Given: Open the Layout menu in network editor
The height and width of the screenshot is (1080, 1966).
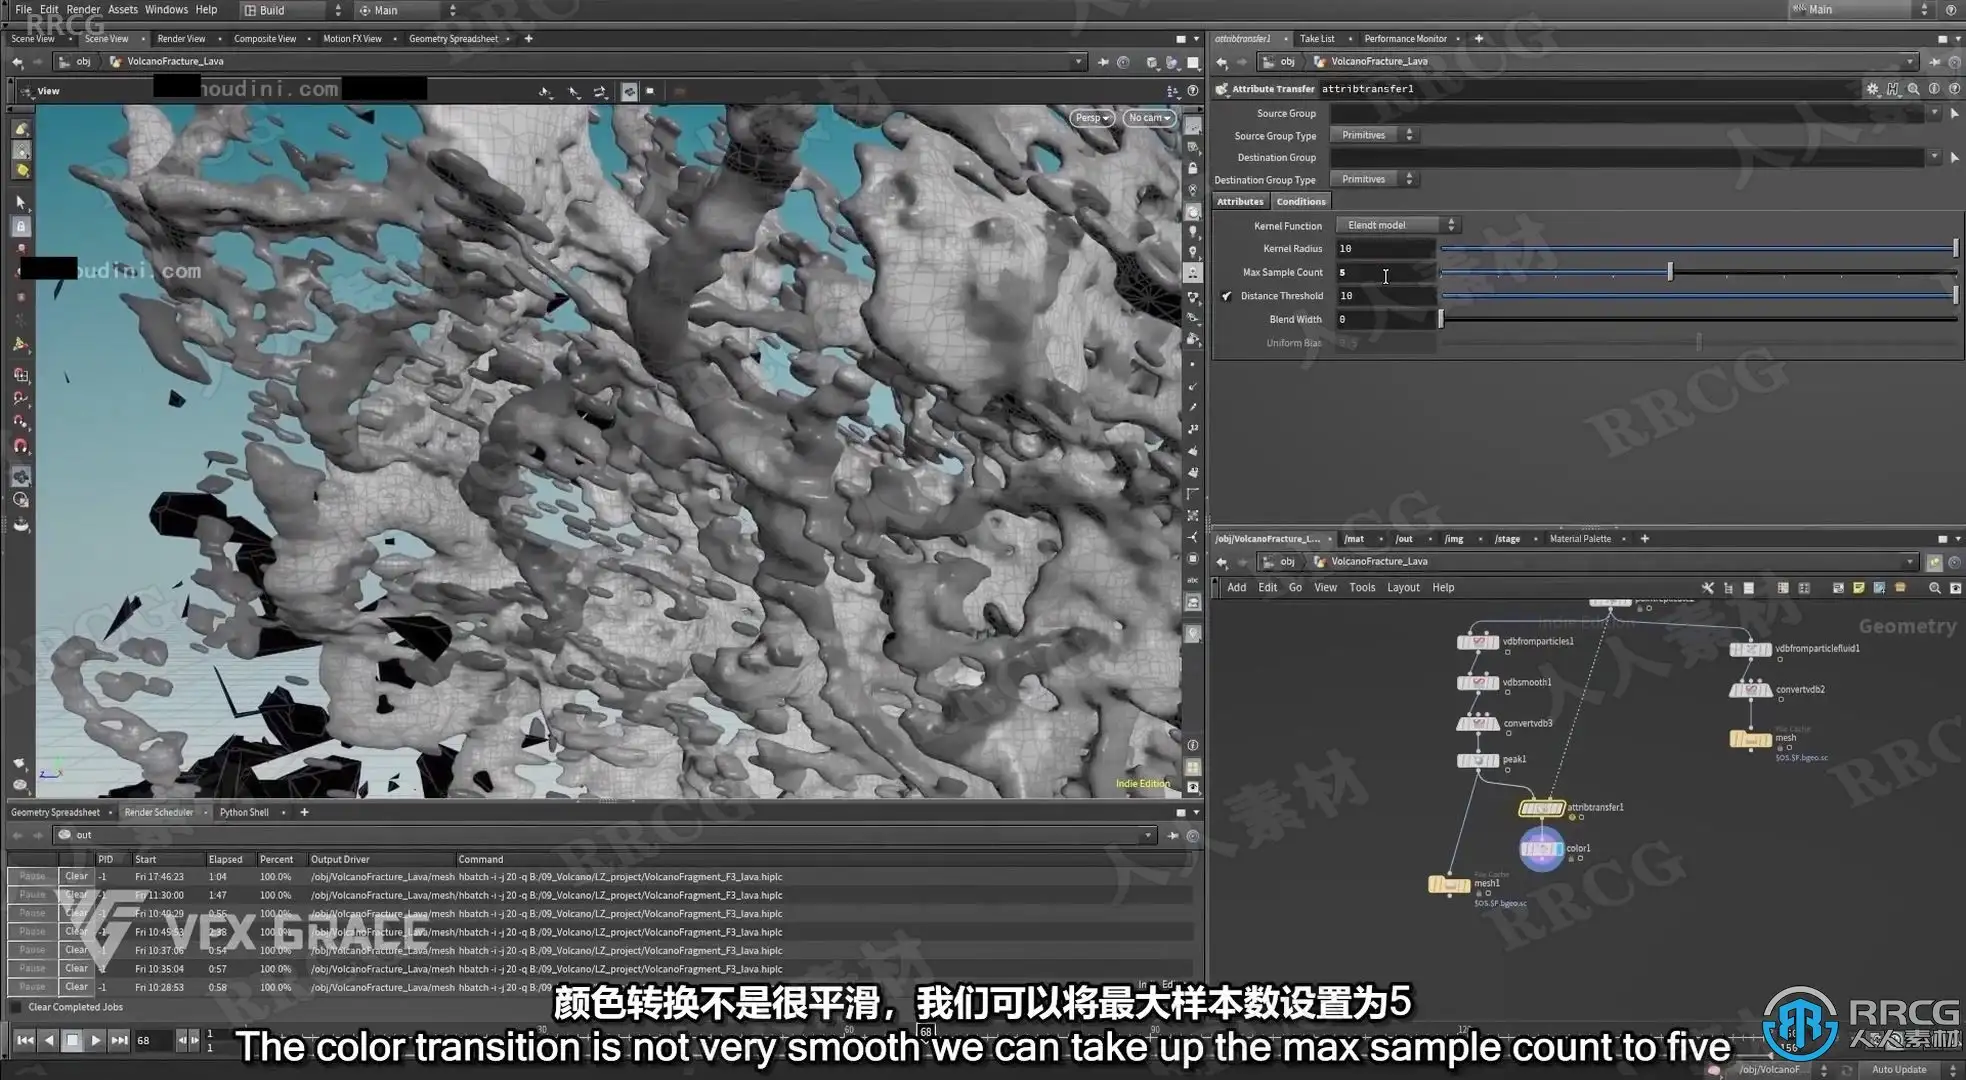Looking at the screenshot, I should pyautogui.click(x=1402, y=588).
